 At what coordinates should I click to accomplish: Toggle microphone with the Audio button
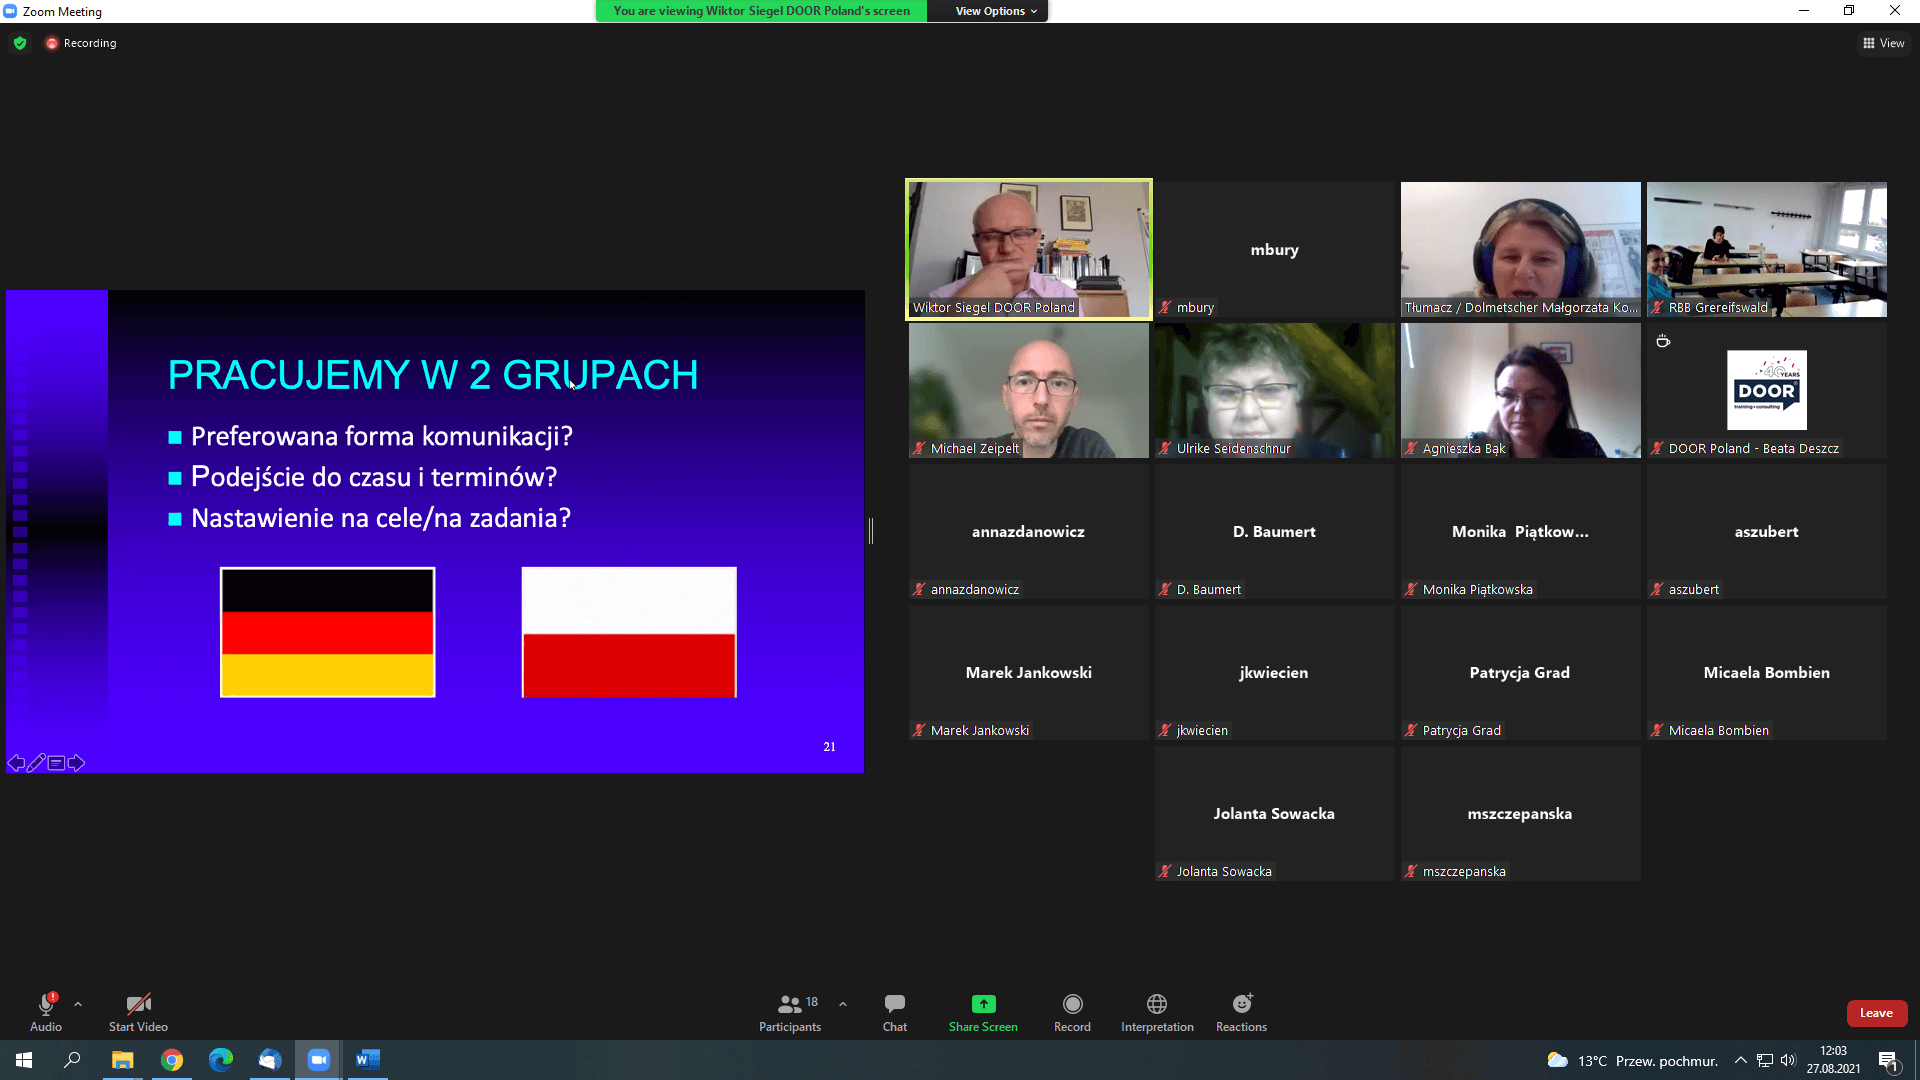pos(46,1011)
